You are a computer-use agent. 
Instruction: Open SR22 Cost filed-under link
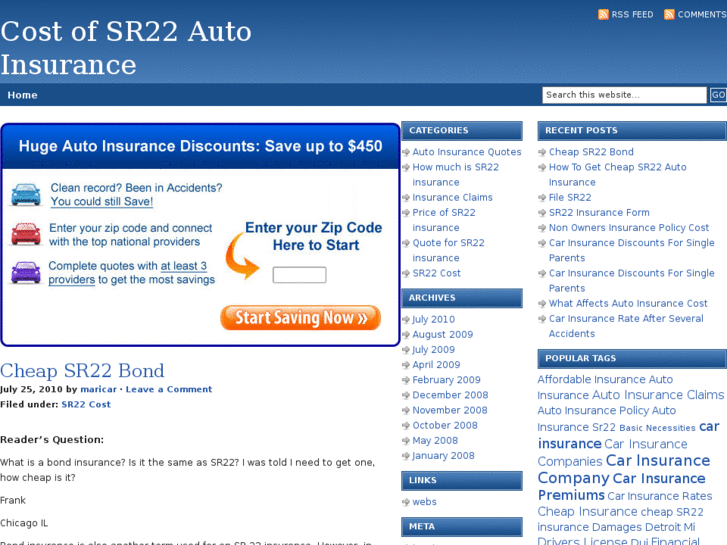tap(86, 404)
